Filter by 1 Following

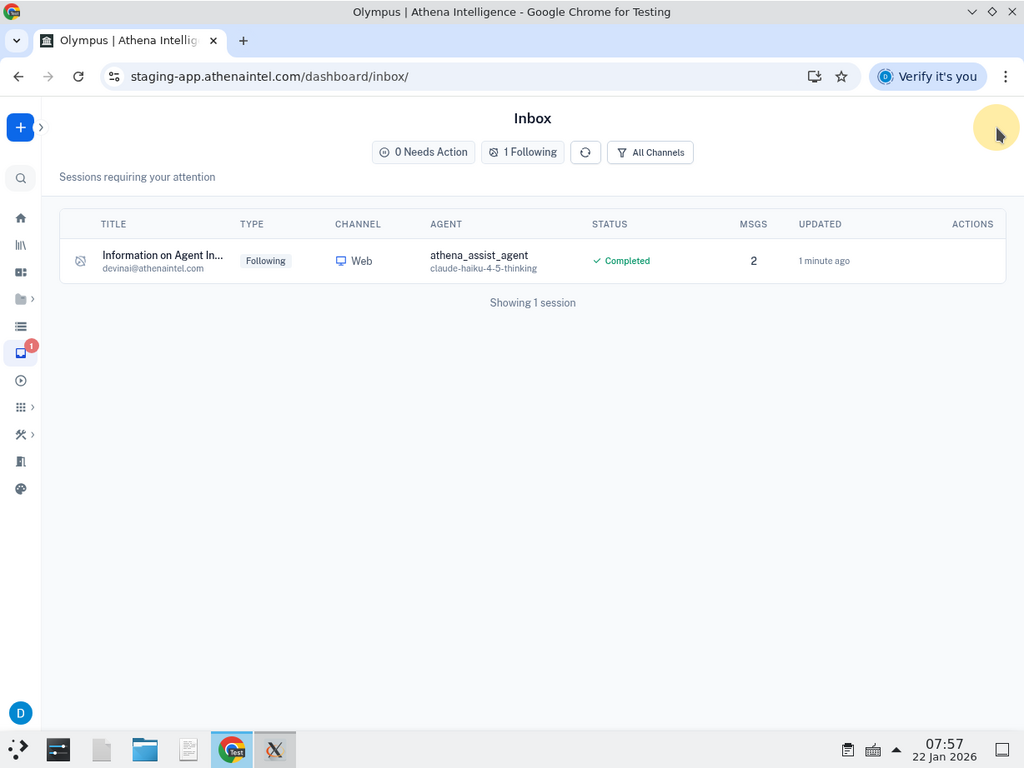click(x=523, y=152)
